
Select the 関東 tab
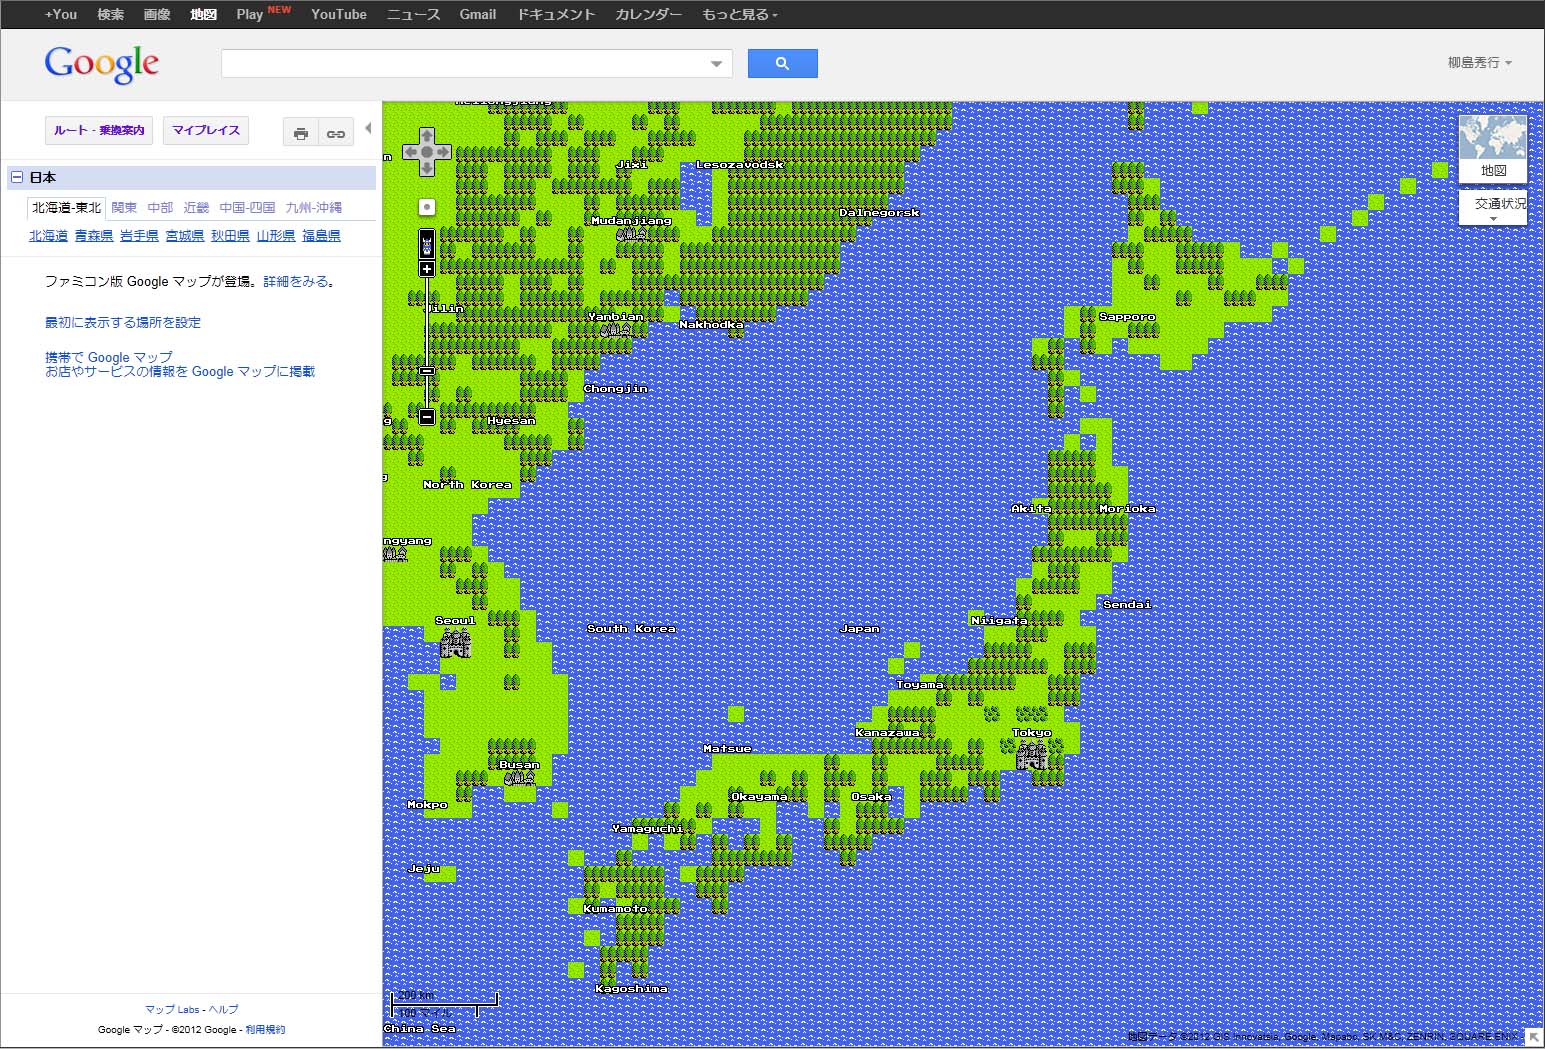[x=124, y=208]
